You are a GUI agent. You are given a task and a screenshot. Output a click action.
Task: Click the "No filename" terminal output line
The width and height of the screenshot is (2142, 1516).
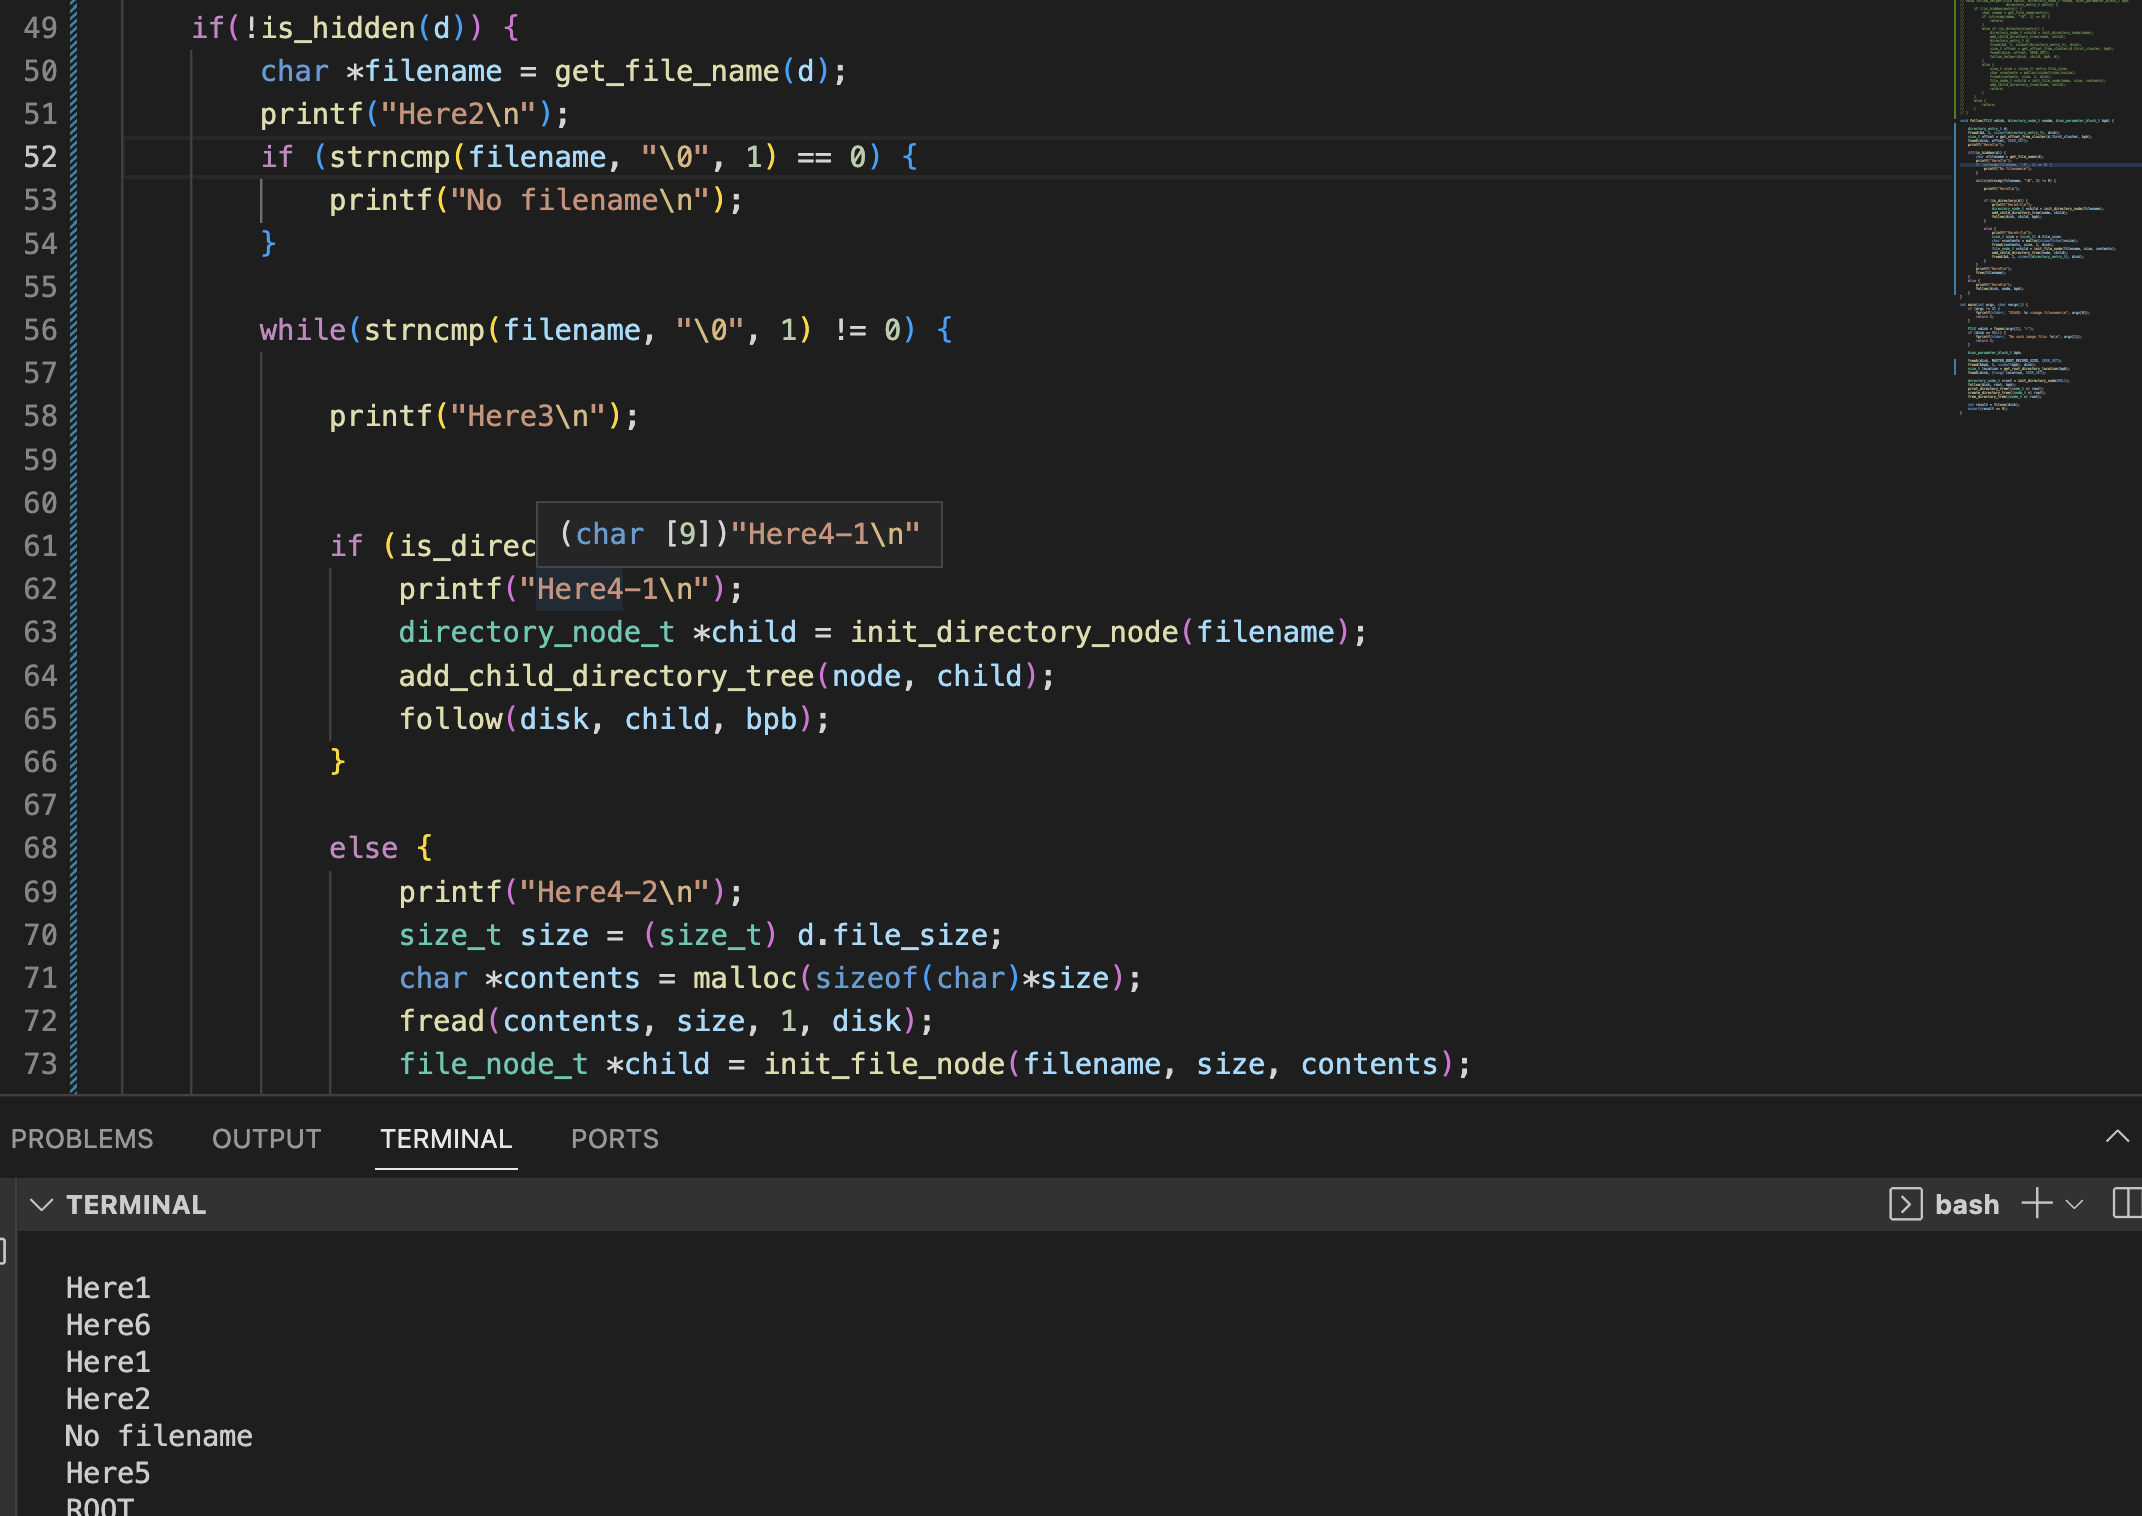tap(159, 1436)
